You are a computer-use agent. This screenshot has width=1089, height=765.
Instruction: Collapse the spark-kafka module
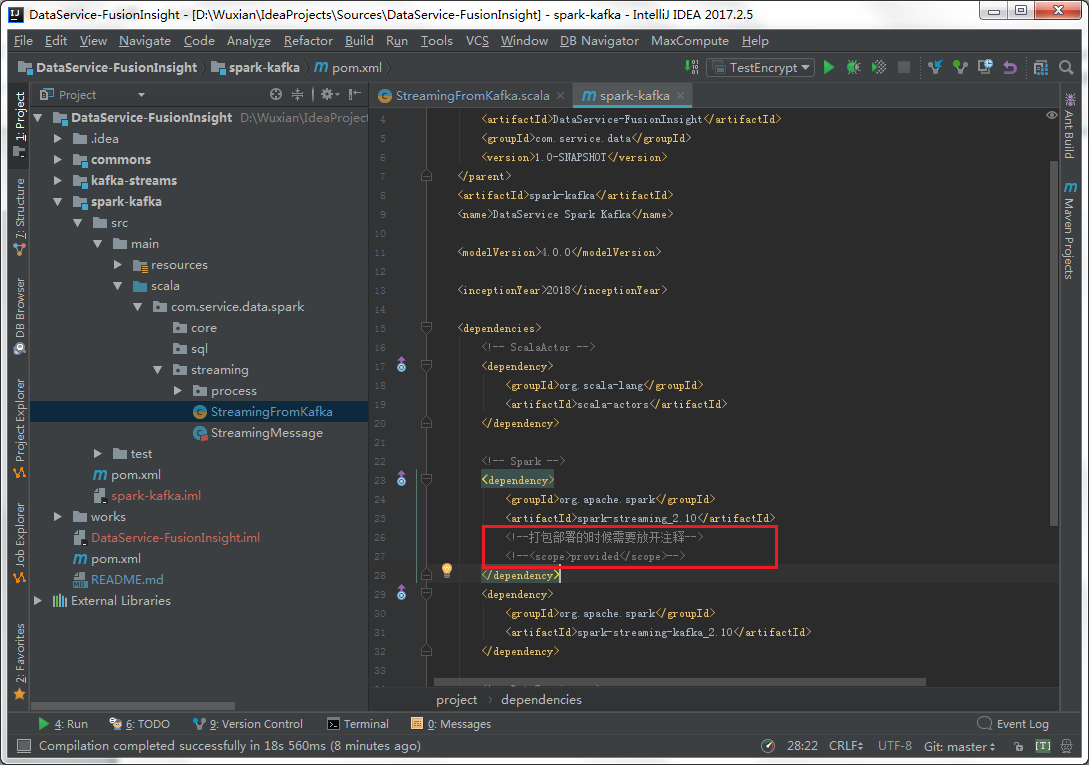(58, 201)
